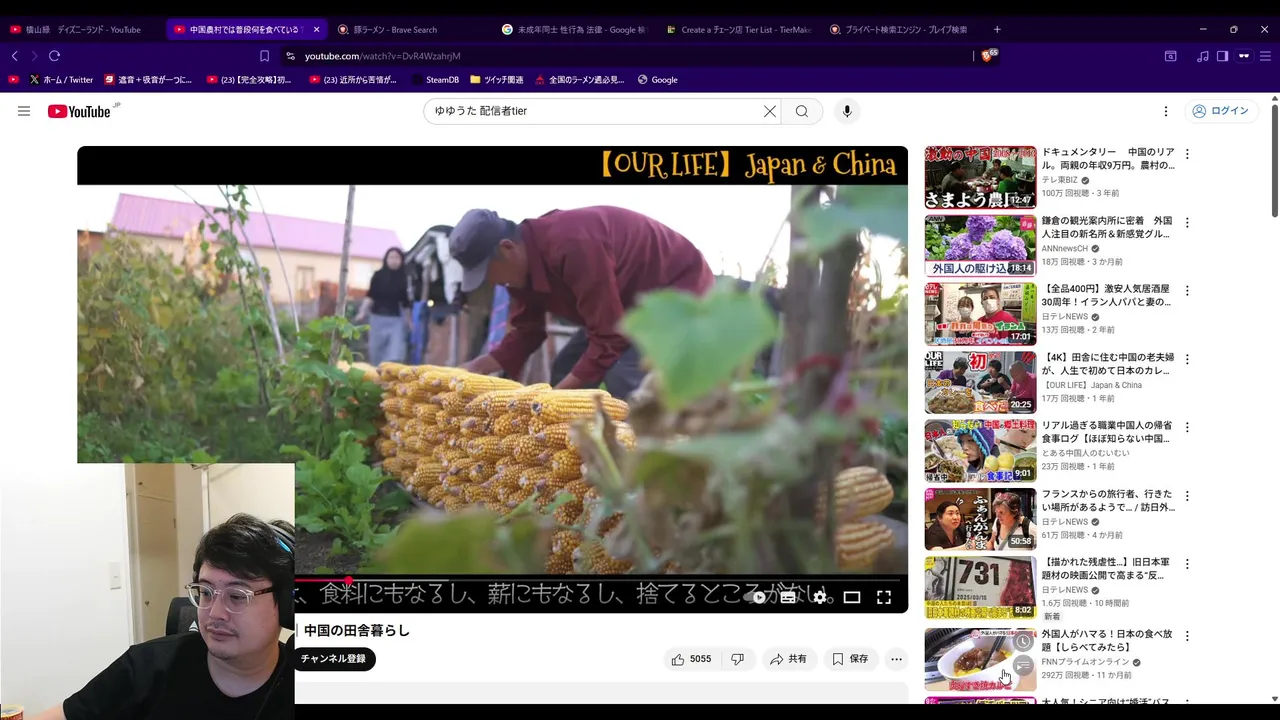
Task: Toggle the browser sidebar panel icon
Action: pos(1222,56)
